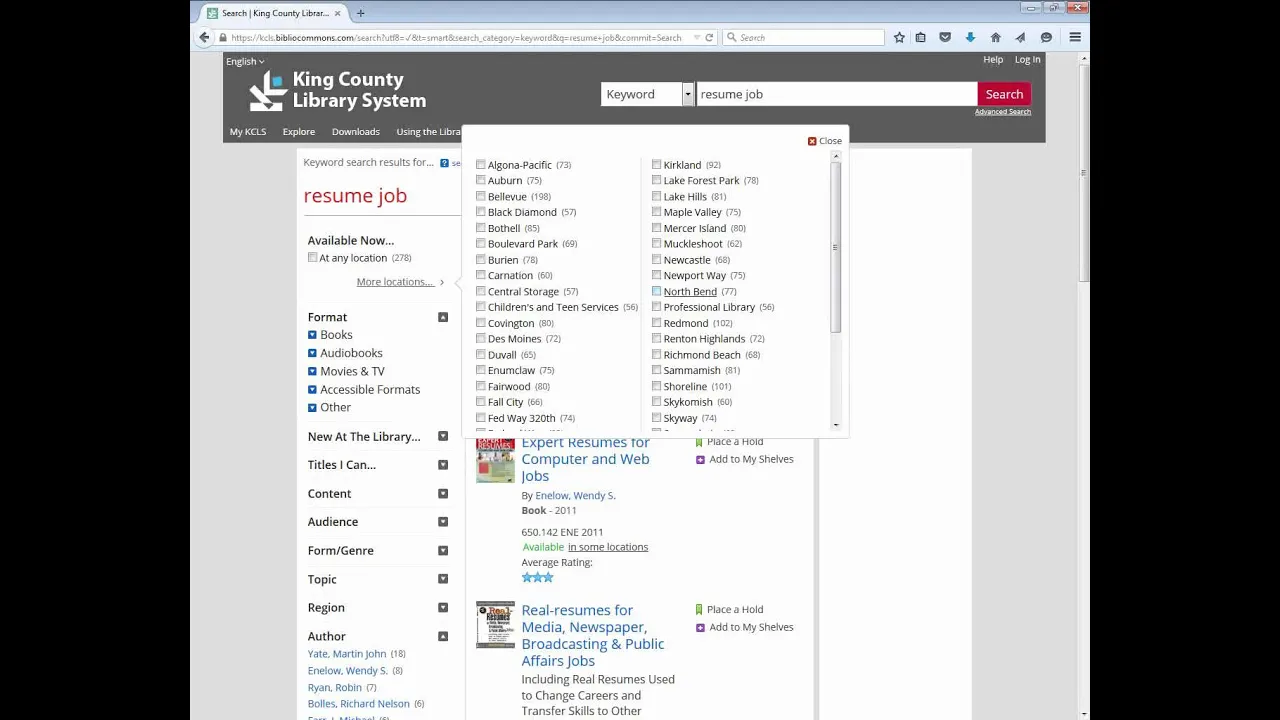The height and width of the screenshot is (720, 1280).
Task: Open the downloads arrow icon in Firefox toolbar
Action: [x=970, y=37]
